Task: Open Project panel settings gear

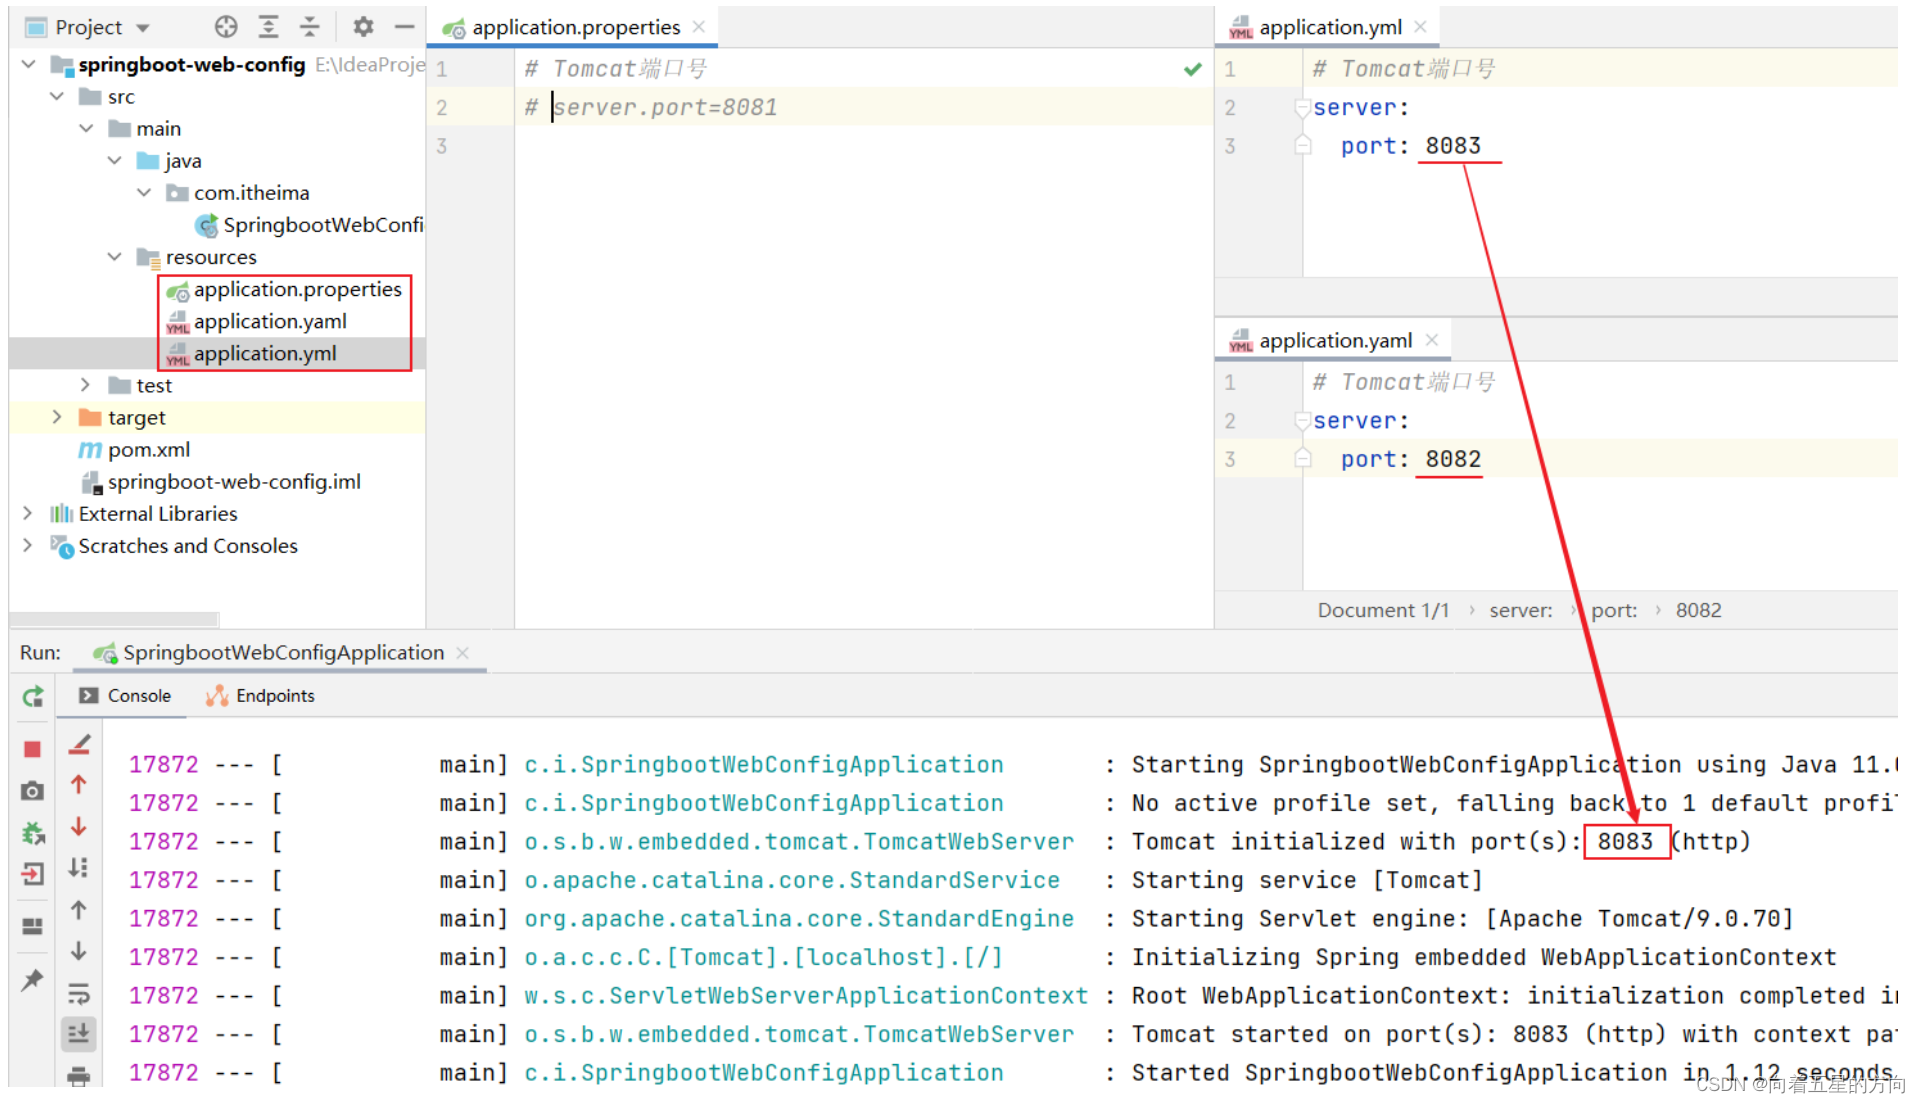Action: tap(362, 27)
